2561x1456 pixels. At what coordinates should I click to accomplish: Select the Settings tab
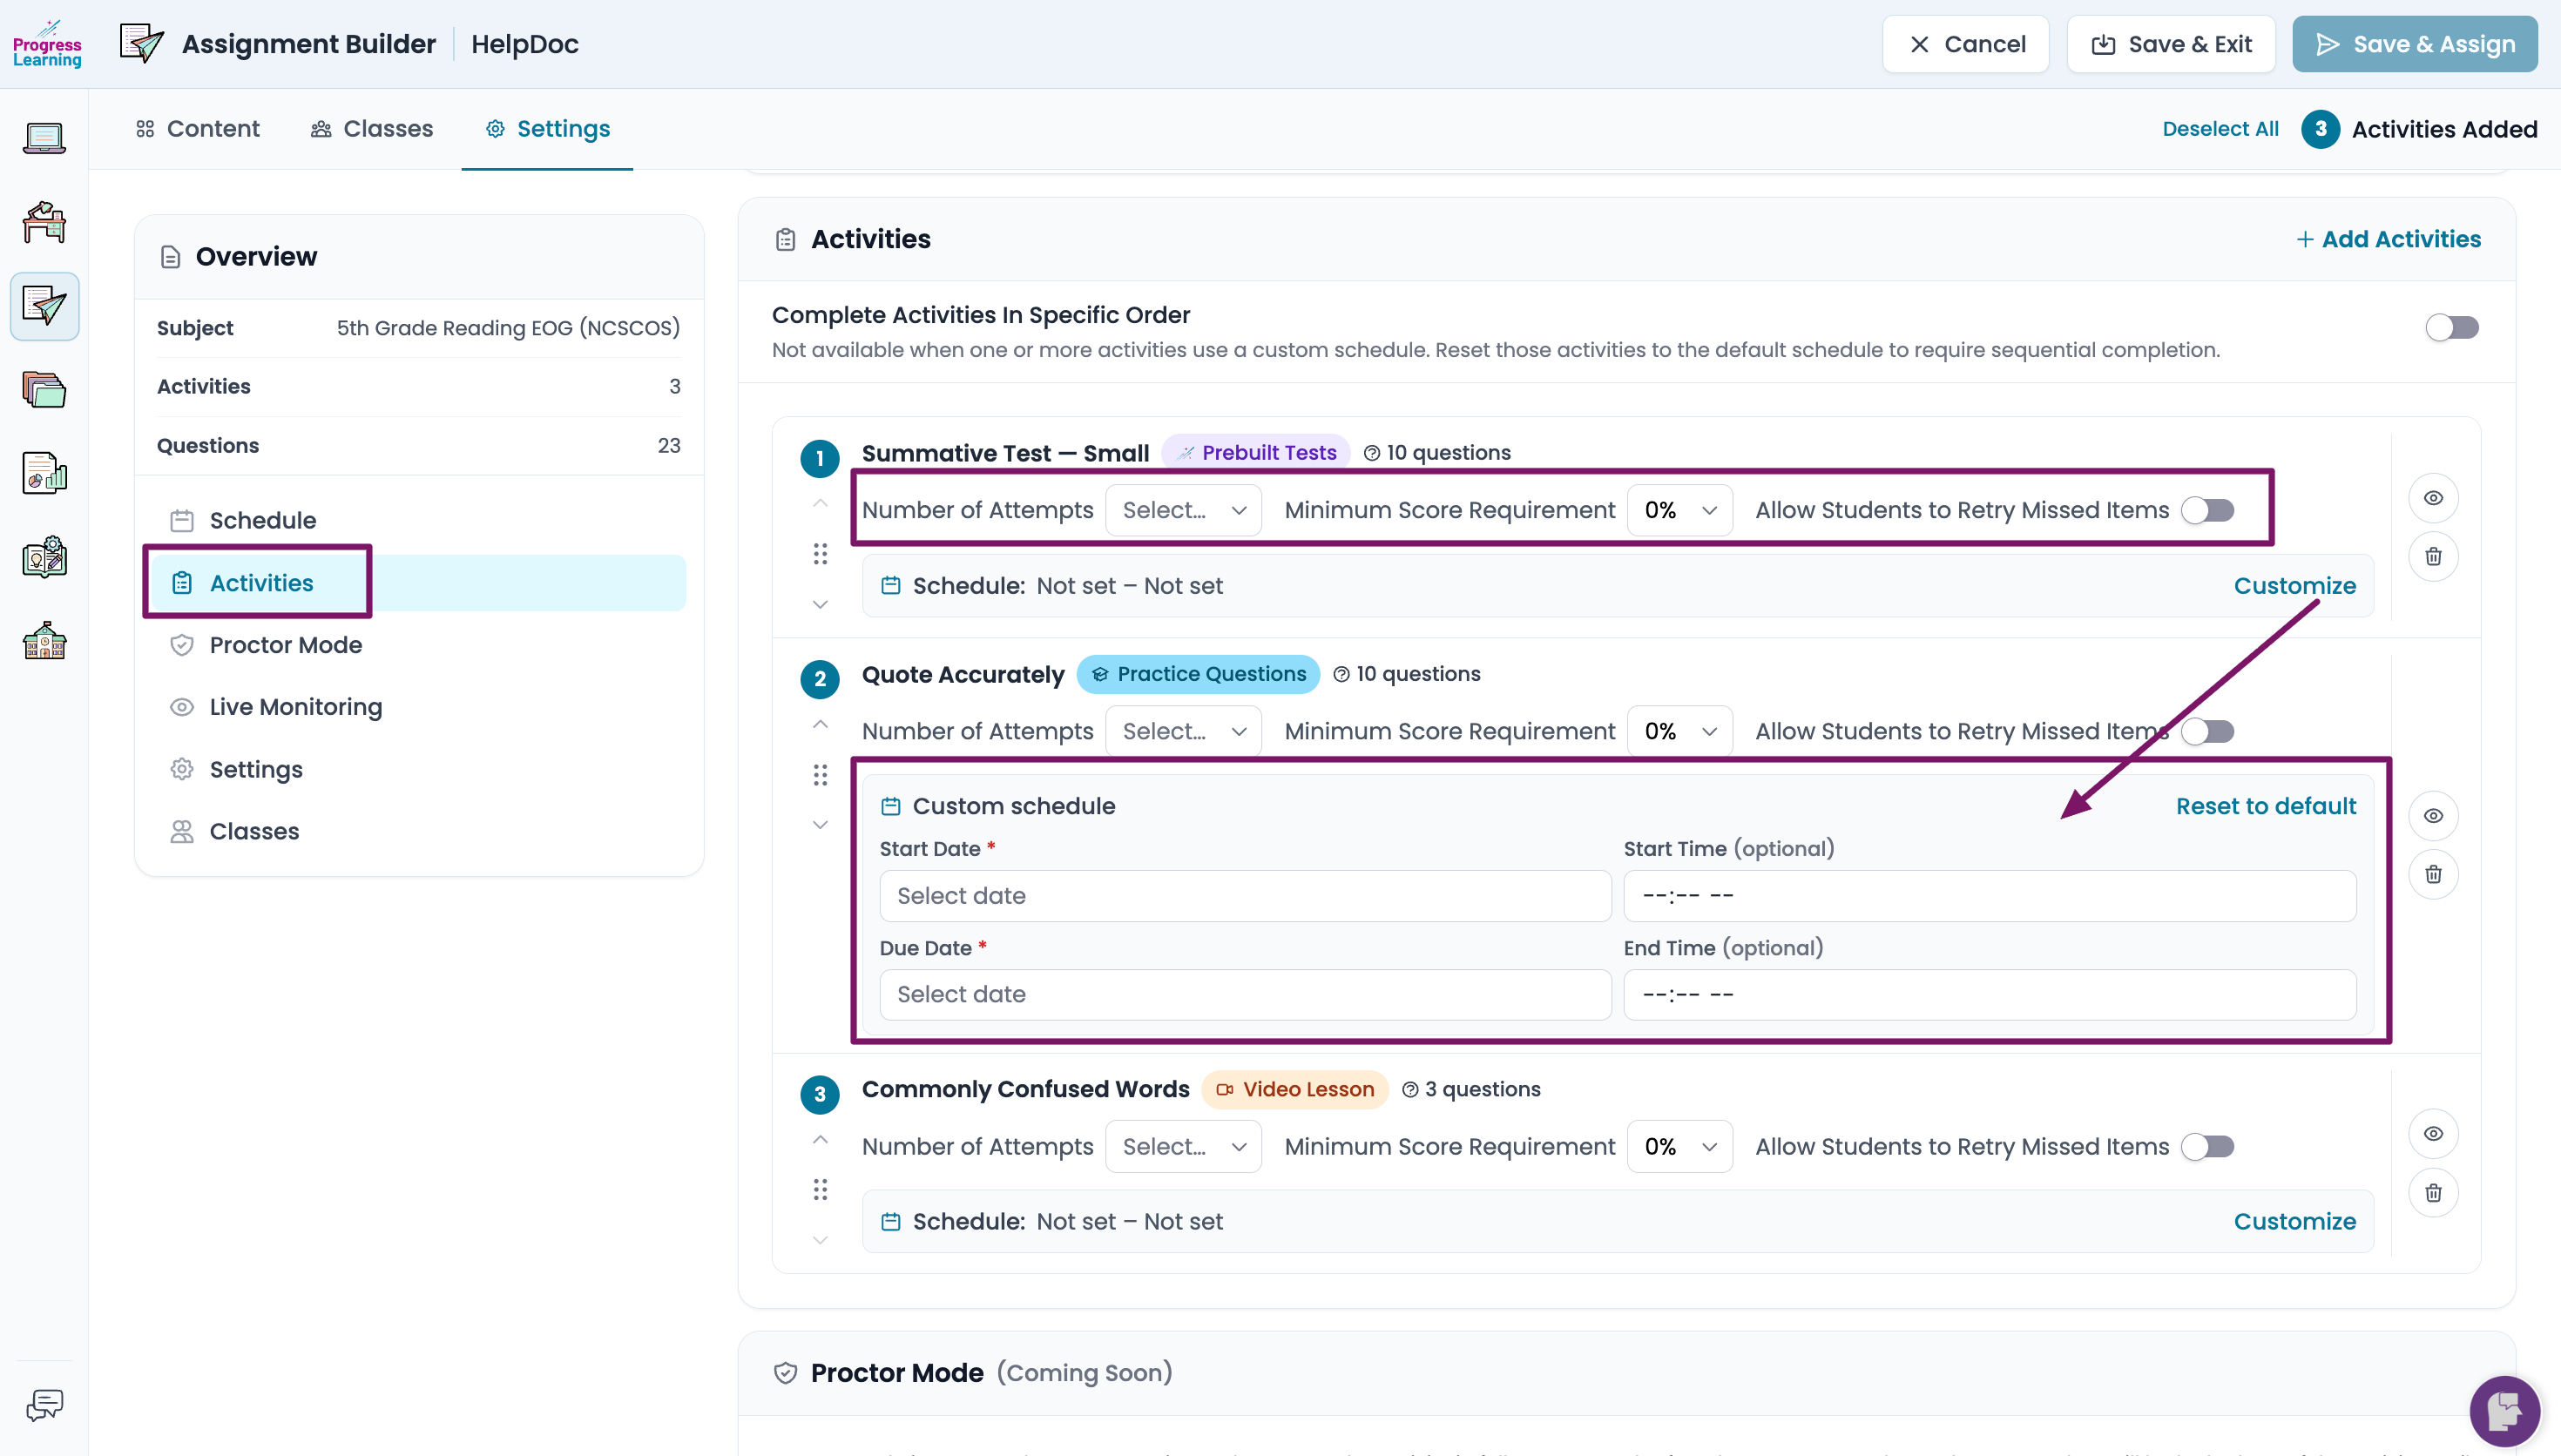coord(547,129)
